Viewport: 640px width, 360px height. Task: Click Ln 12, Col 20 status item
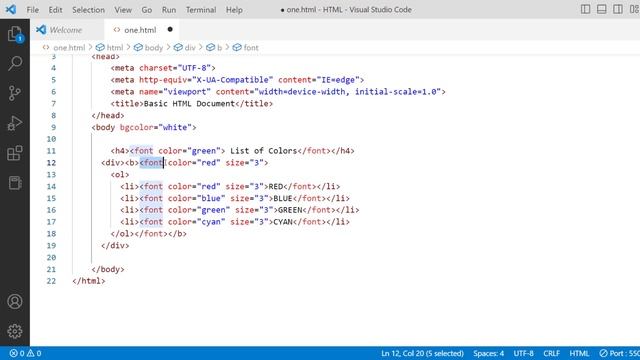click(x=422, y=353)
